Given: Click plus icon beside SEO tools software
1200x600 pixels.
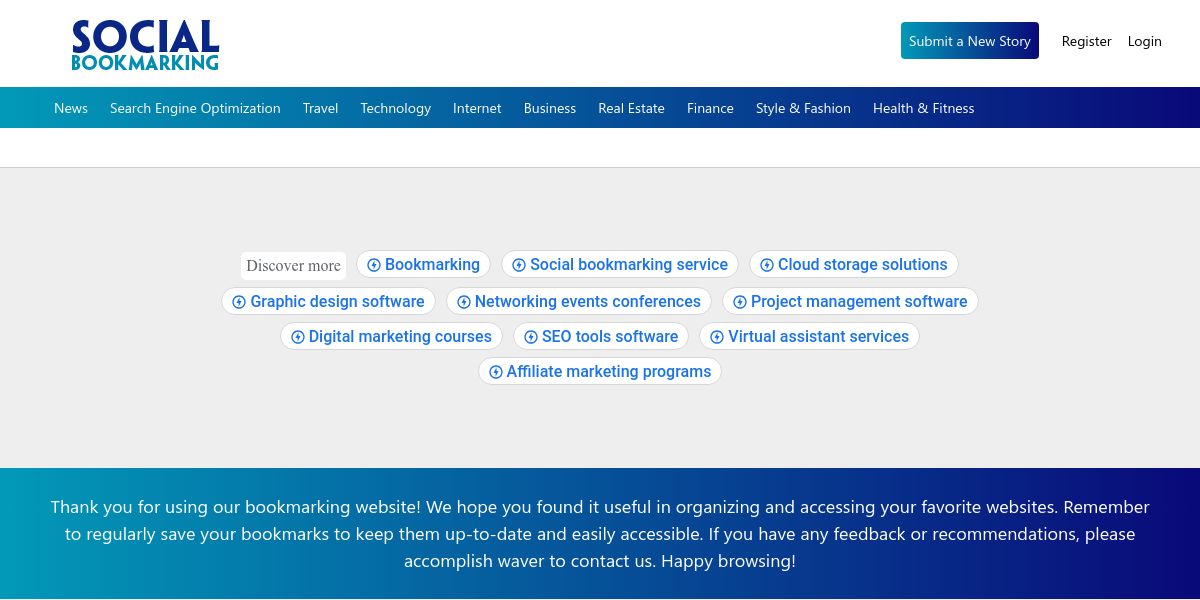Looking at the screenshot, I should point(531,337).
